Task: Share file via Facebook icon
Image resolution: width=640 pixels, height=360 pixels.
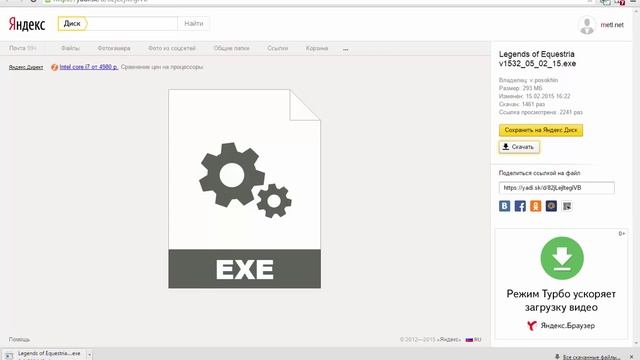Action: click(x=520, y=206)
